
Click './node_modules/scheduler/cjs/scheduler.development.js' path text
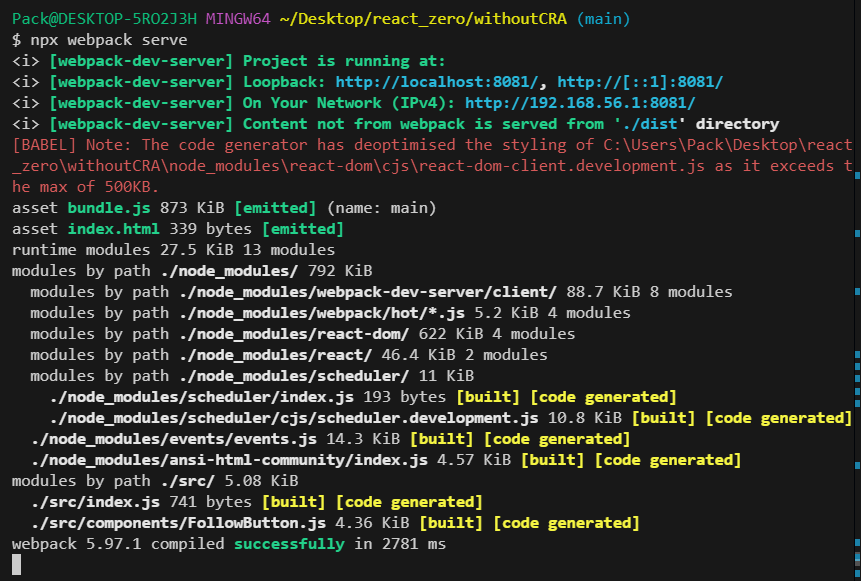294,418
